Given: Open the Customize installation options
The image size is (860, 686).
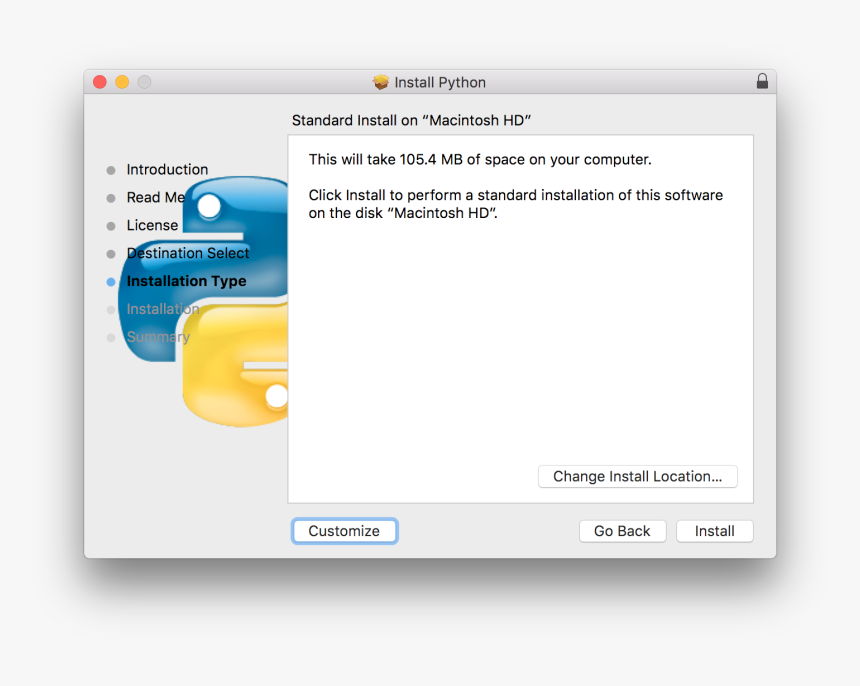Looking at the screenshot, I should click(344, 531).
